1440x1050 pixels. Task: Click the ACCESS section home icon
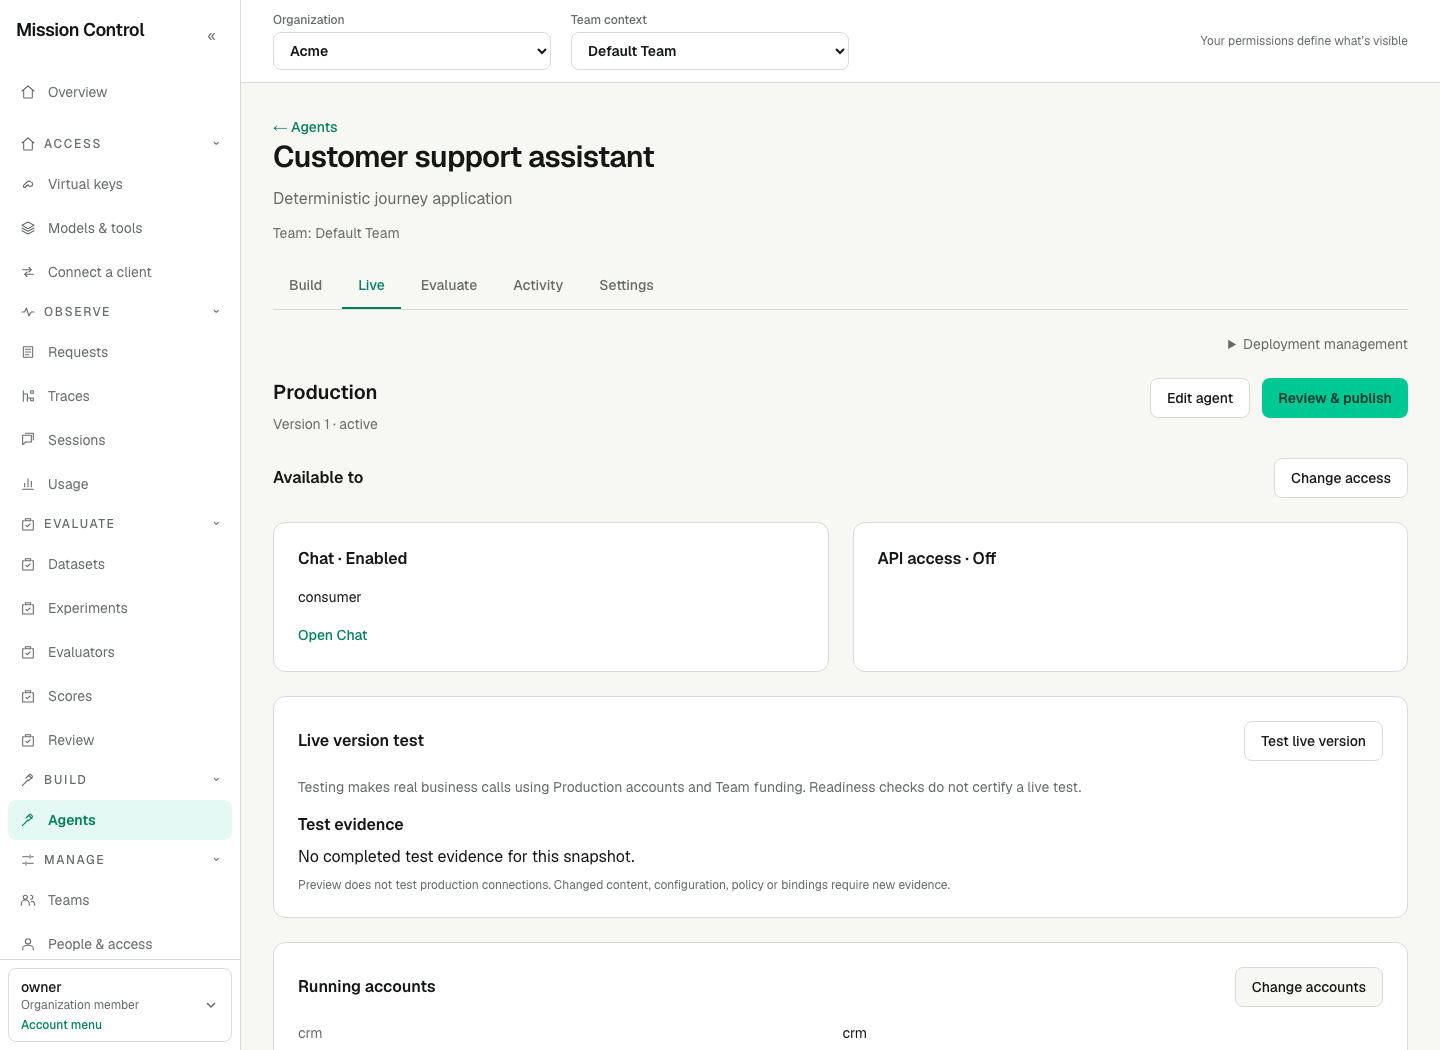click(x=28, y=144)
